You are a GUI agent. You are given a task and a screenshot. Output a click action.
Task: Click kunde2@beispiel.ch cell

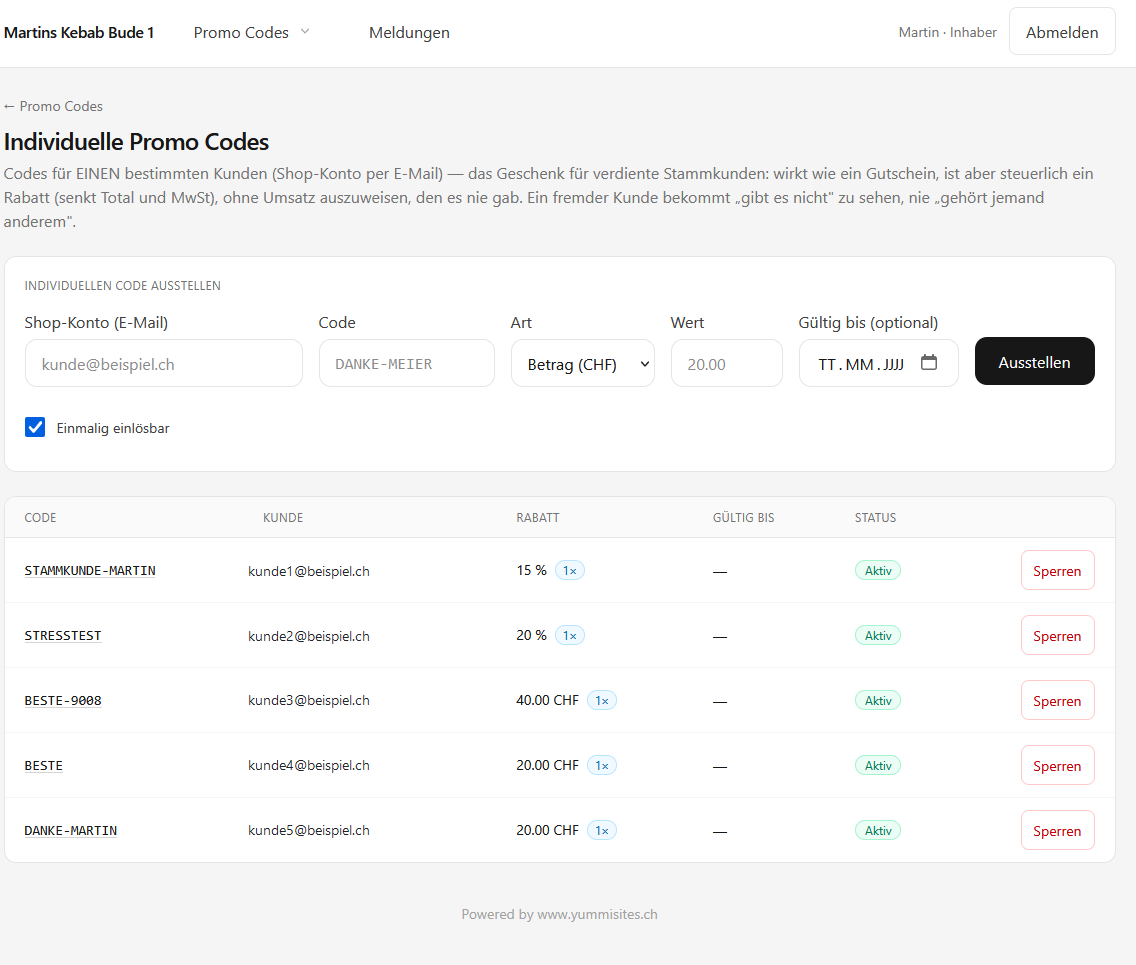309,636
